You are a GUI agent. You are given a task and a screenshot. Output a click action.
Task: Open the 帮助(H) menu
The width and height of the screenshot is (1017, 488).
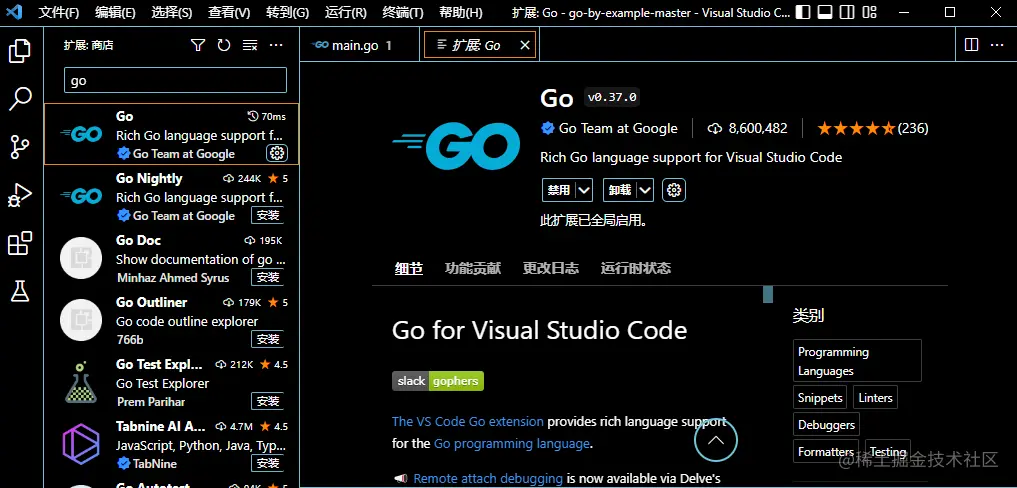tap(461, 12)
